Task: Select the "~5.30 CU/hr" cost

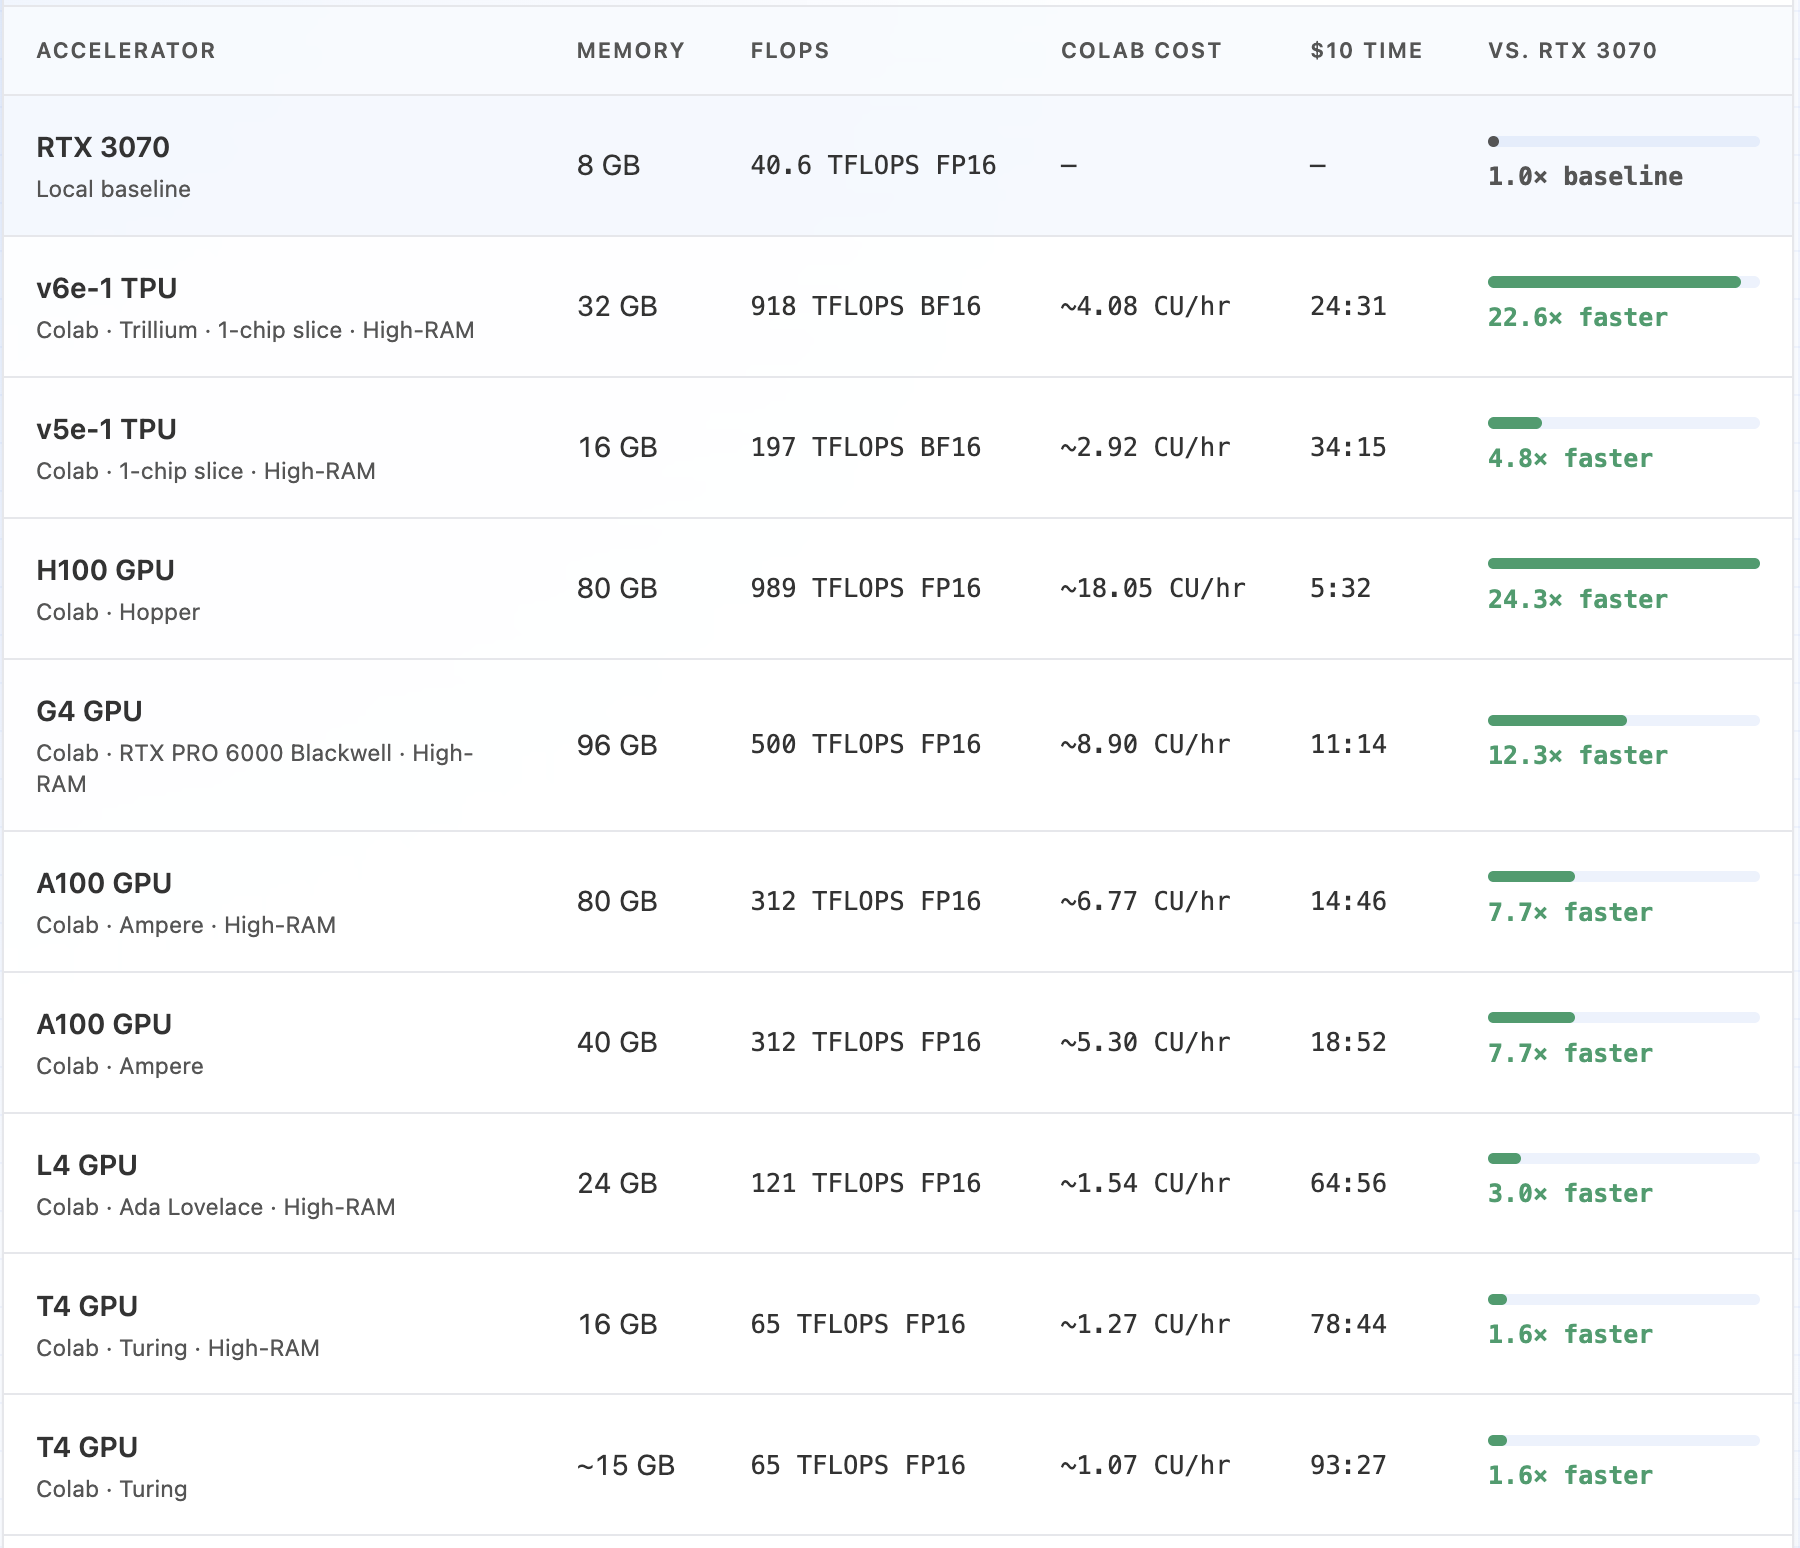Action: pos(1145,1042)
